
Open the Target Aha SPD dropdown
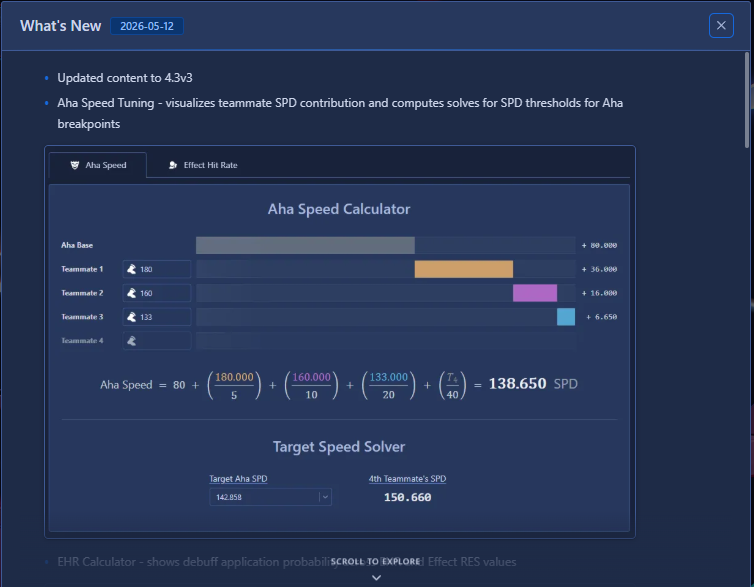pyautogui.click(x=270, y=497)
